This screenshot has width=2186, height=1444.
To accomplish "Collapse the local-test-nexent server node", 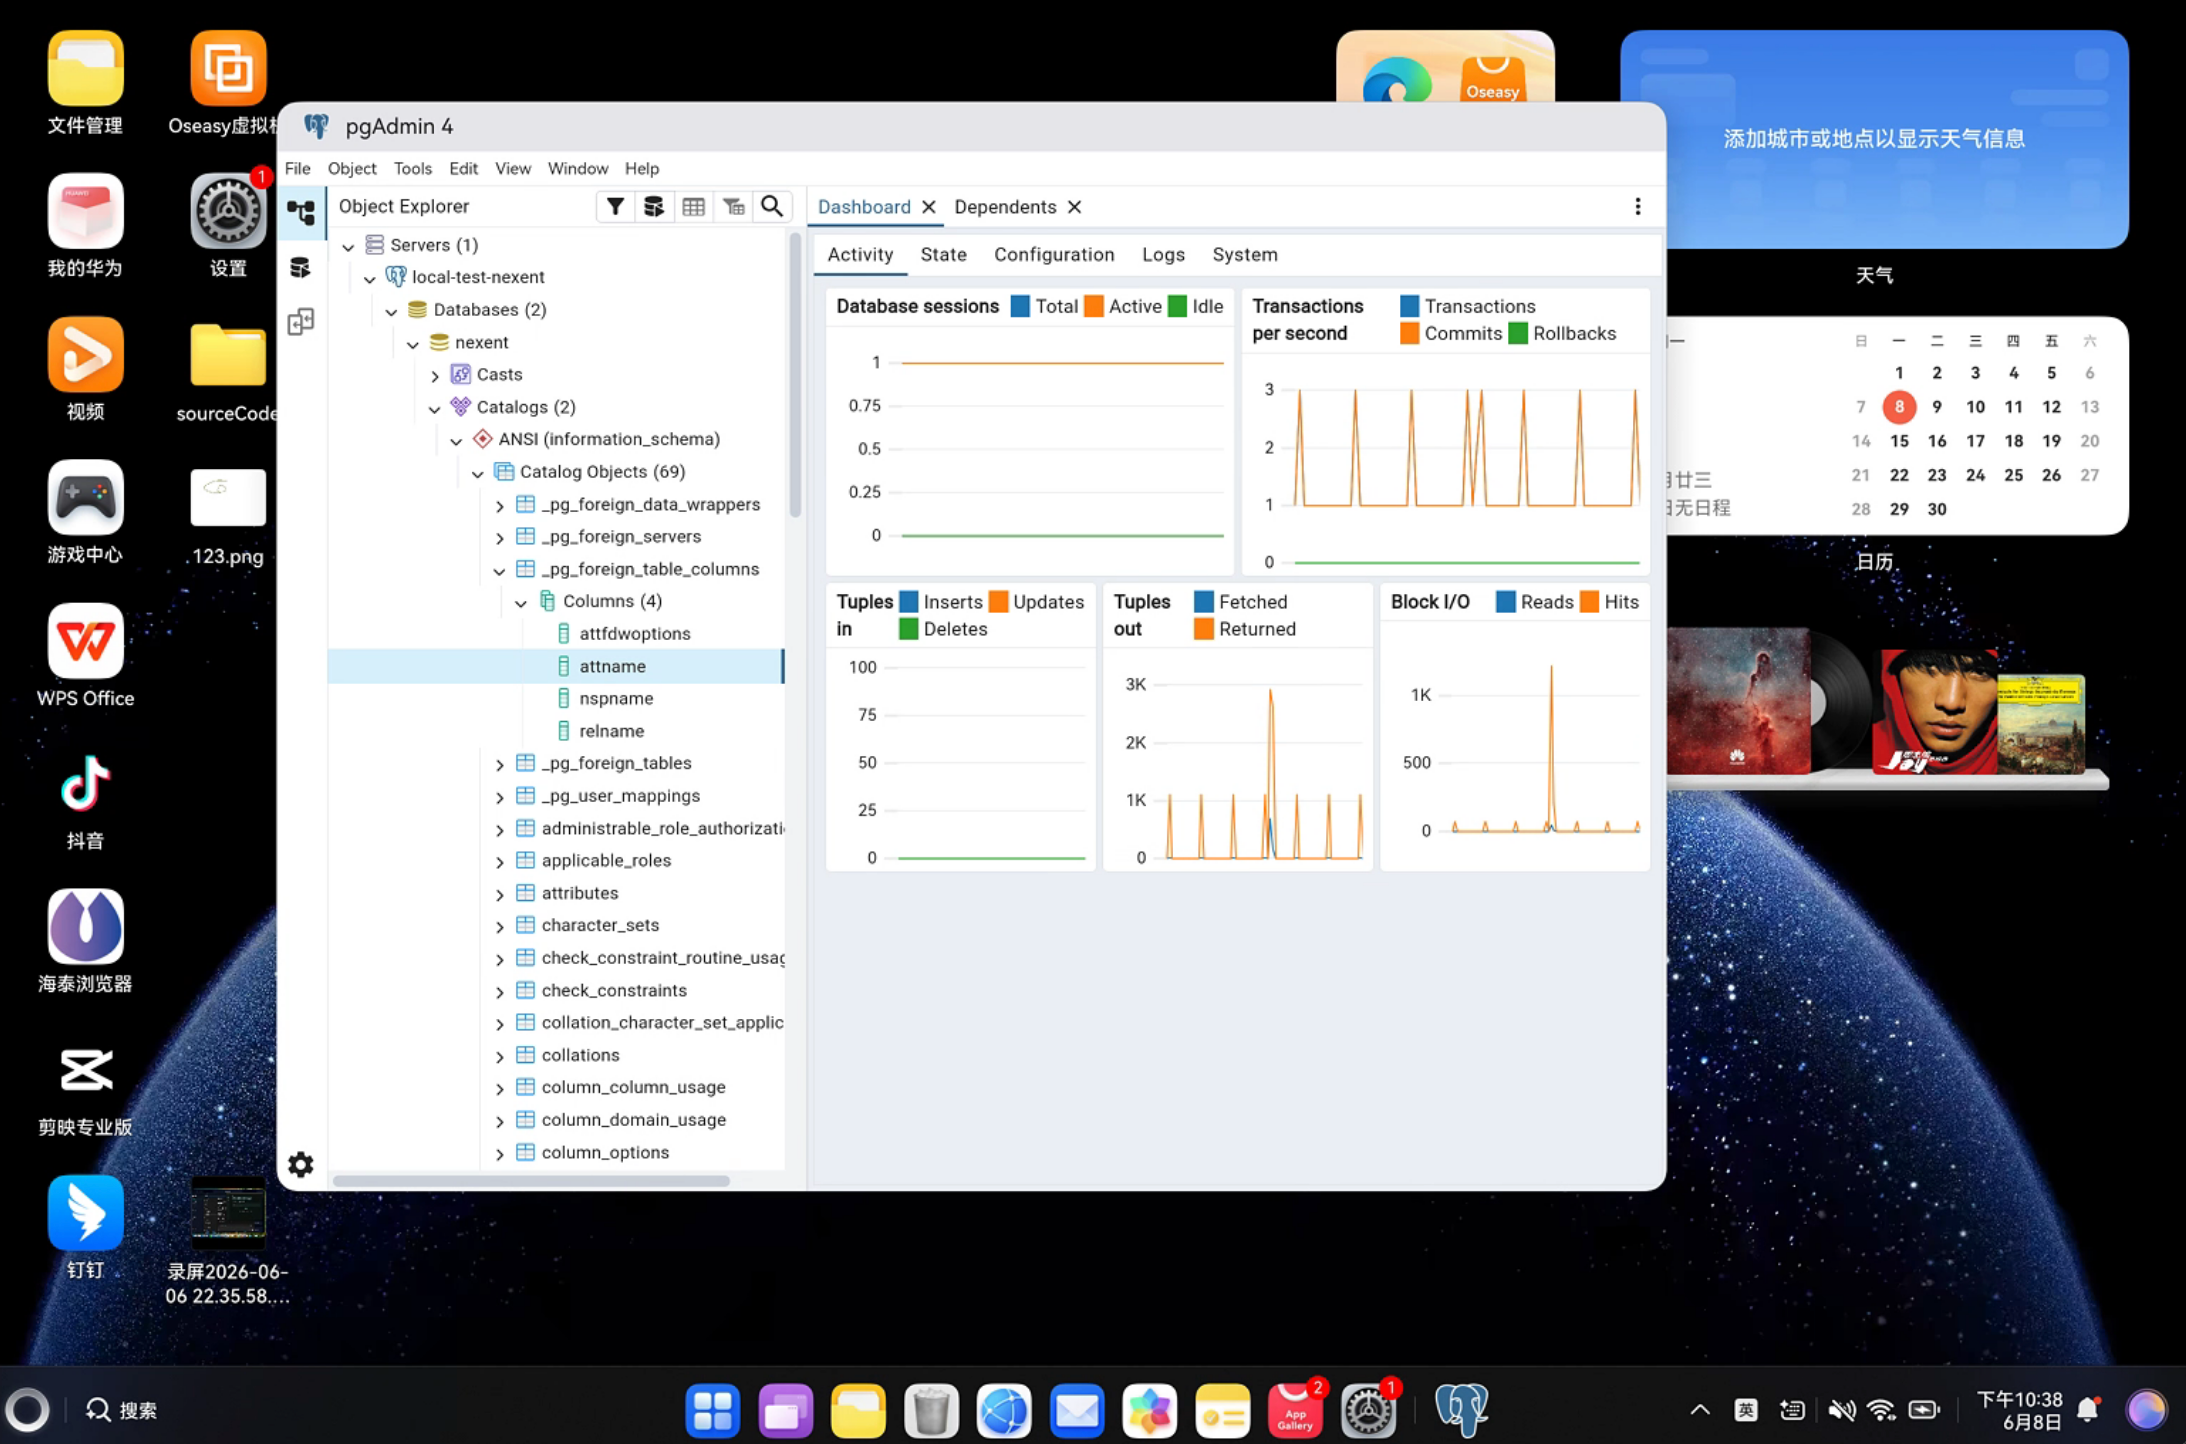I will click(x=370, y=278).
